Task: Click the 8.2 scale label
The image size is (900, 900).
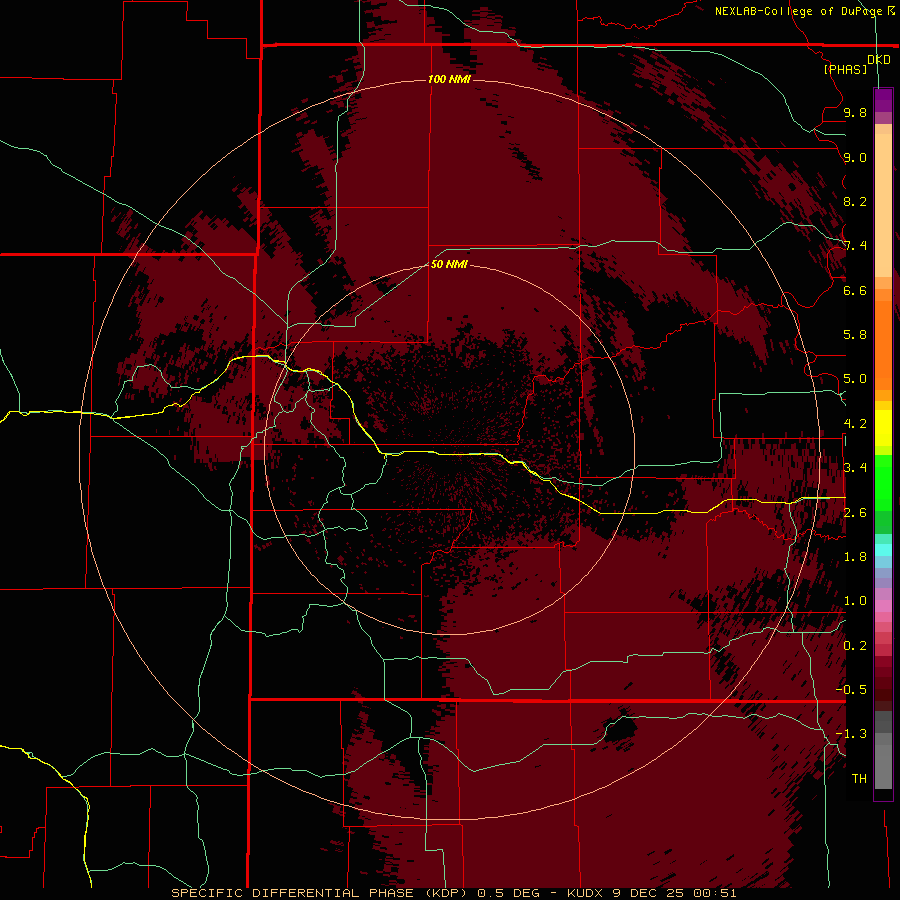Action: (855, 201)
